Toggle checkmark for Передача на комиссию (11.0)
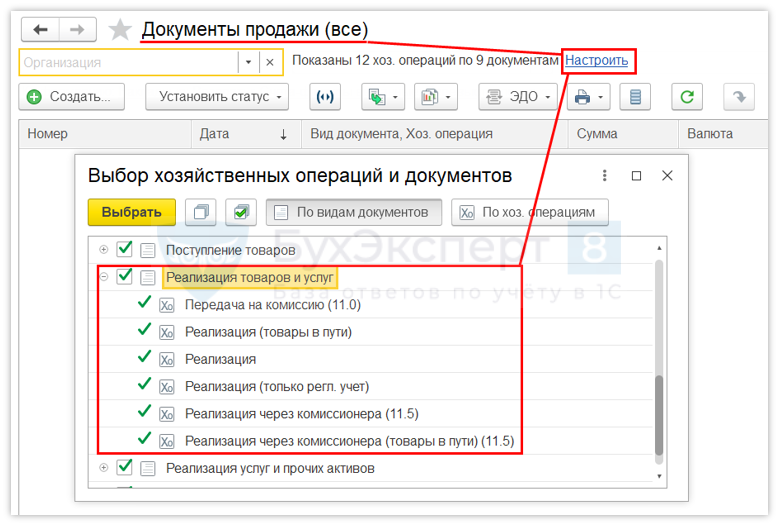779x526 pixels. pos(145,303)
